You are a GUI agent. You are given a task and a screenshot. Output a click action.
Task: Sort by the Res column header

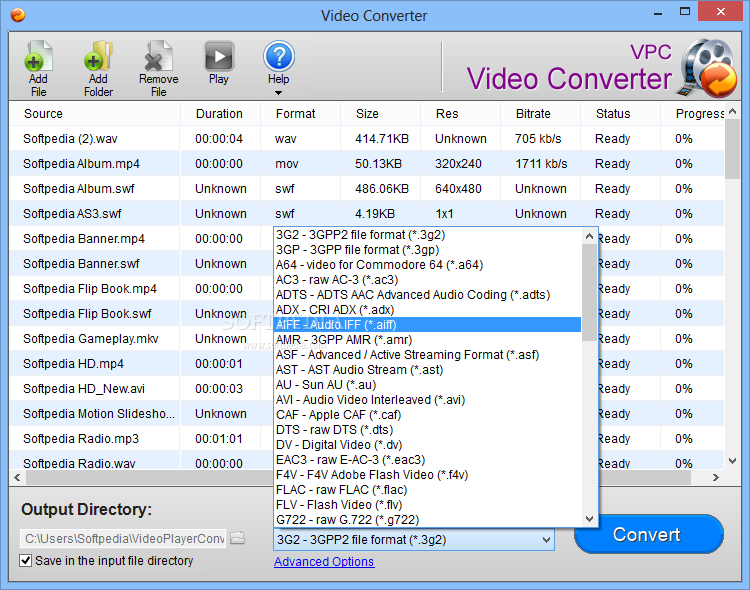click(x=460, y=113)
